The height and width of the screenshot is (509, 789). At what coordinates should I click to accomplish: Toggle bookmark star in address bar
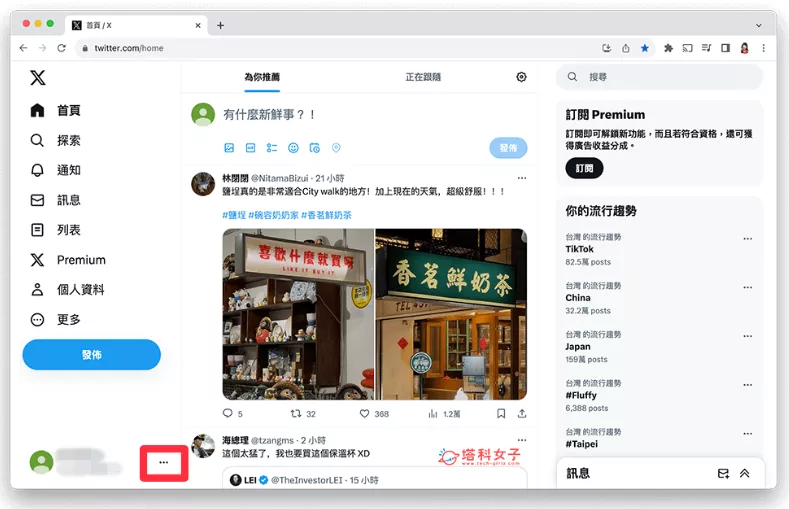pyautogui.click(x=645, y=48)
